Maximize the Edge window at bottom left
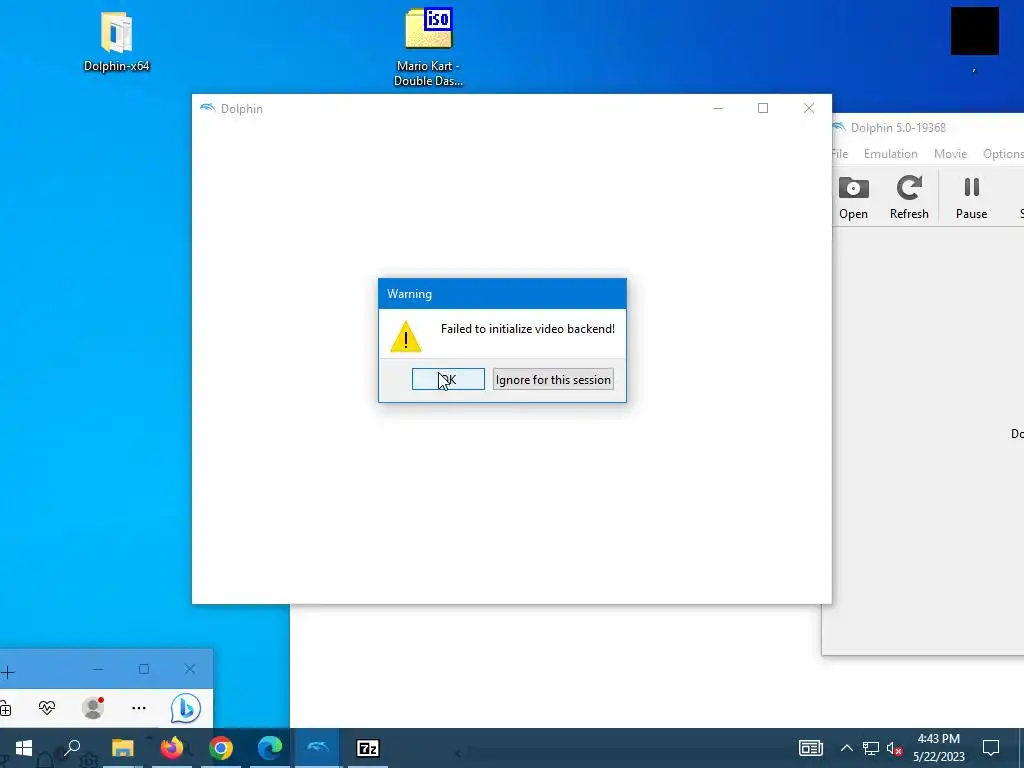1024x768 pixels. coord(144,669)
